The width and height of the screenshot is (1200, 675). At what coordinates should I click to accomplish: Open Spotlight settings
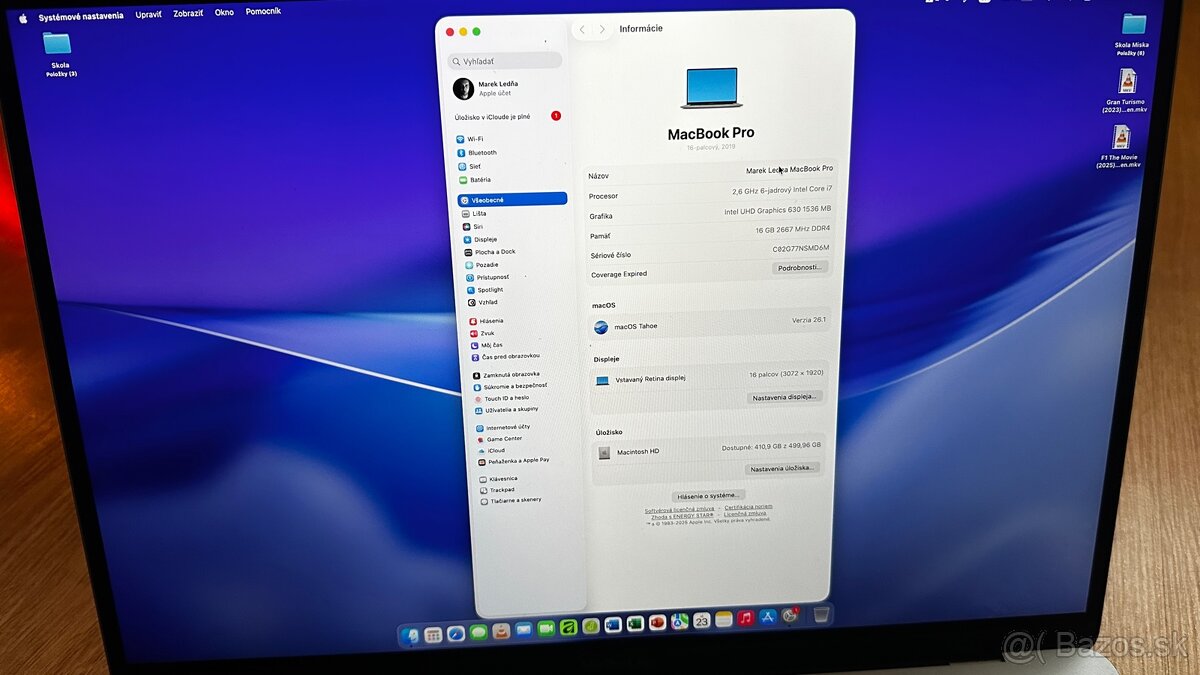(491, 290)
